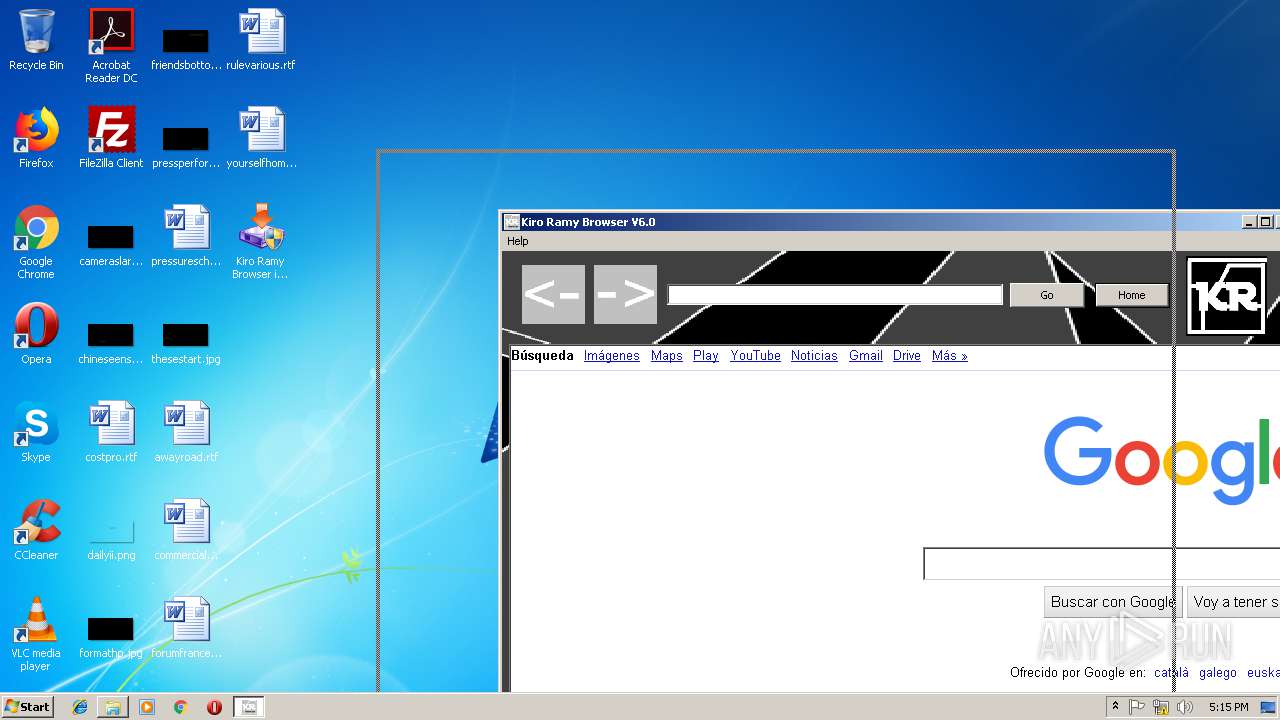This screenshot has width=1280, height=720.
Task: Launch FileZilla Client shortcut
Action: click(111, 138)
